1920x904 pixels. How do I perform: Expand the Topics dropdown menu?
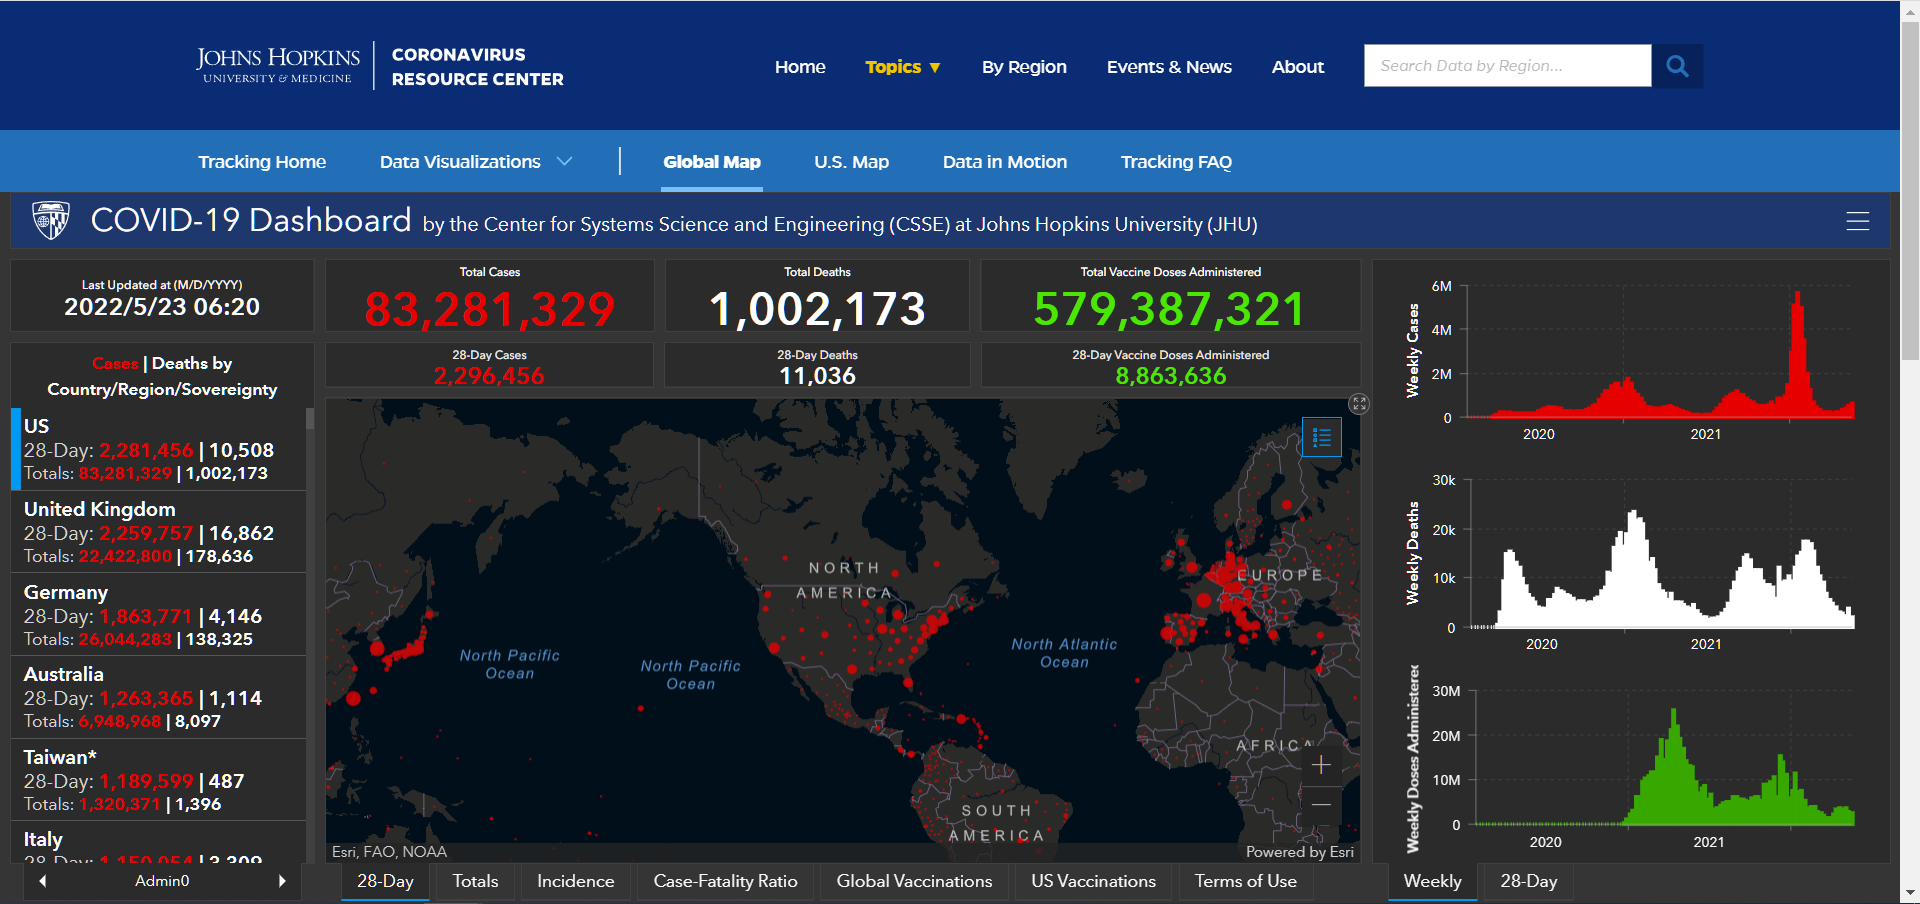(902, 67)
